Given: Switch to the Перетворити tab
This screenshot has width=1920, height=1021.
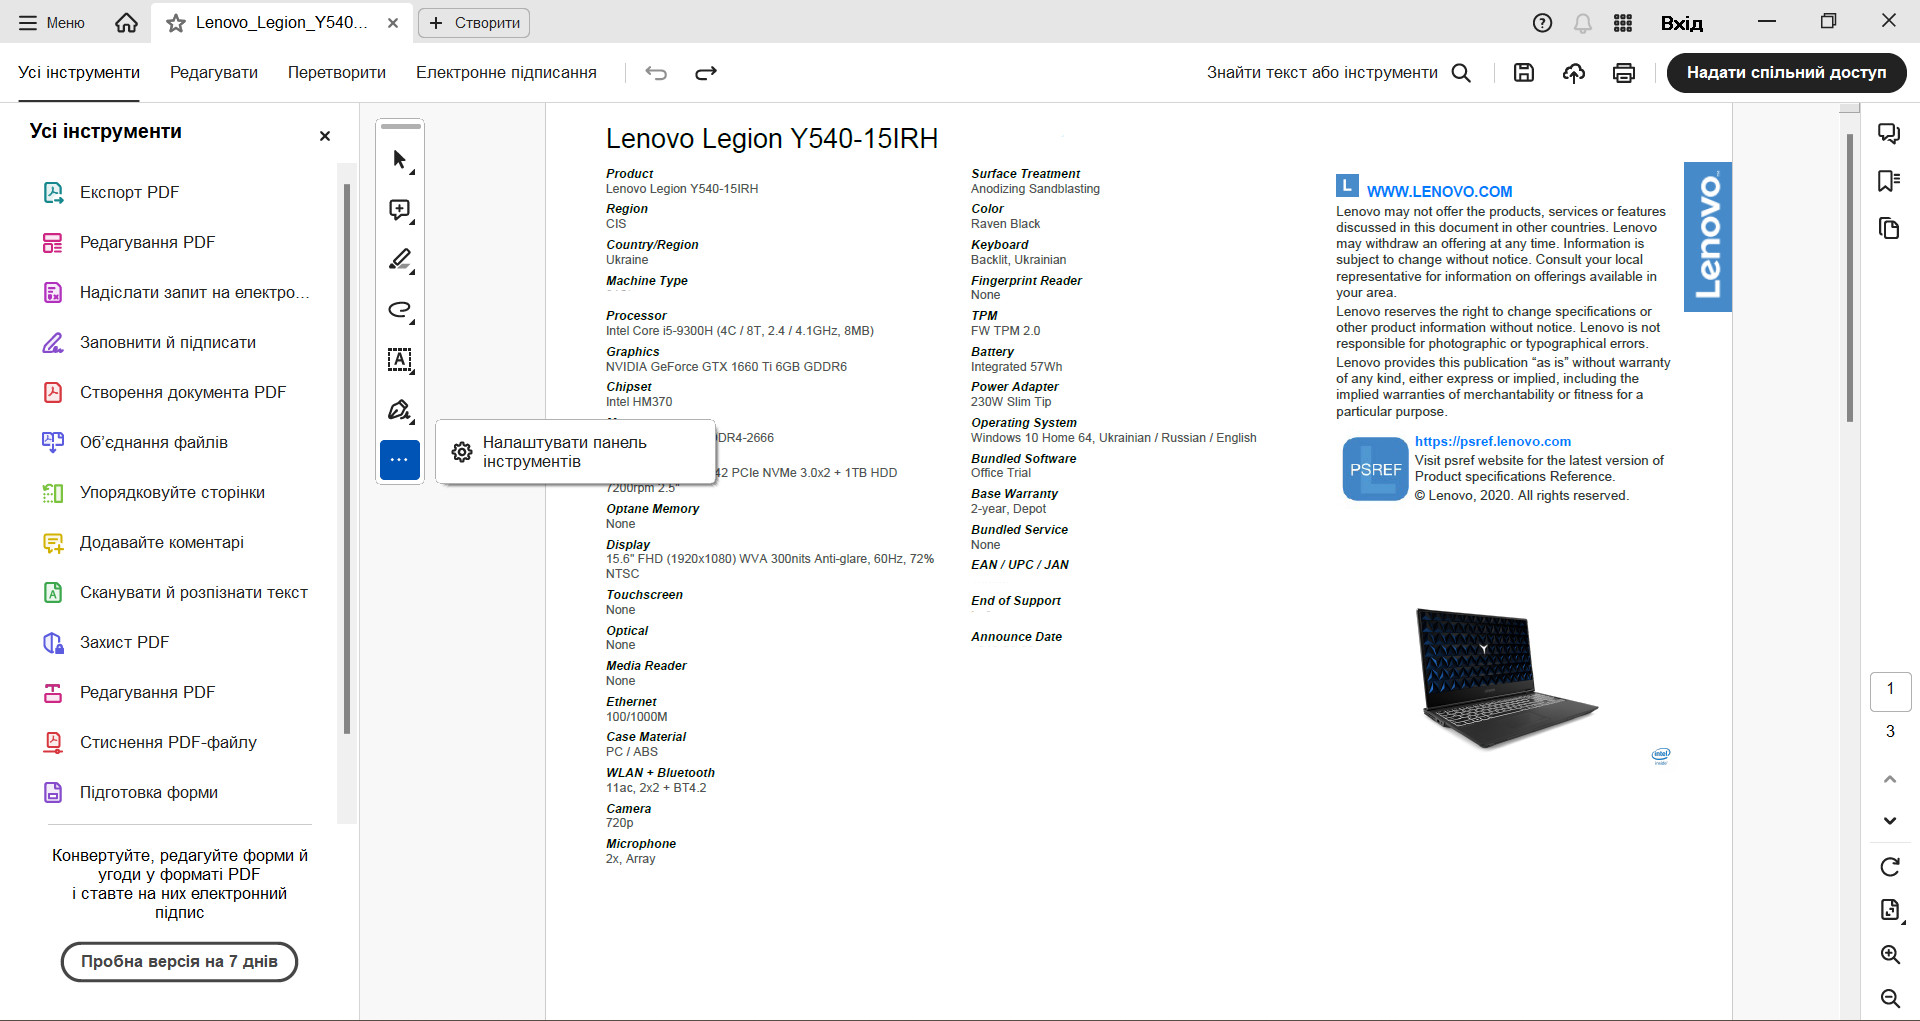Looking at the screenshot, I should (337, 73).
